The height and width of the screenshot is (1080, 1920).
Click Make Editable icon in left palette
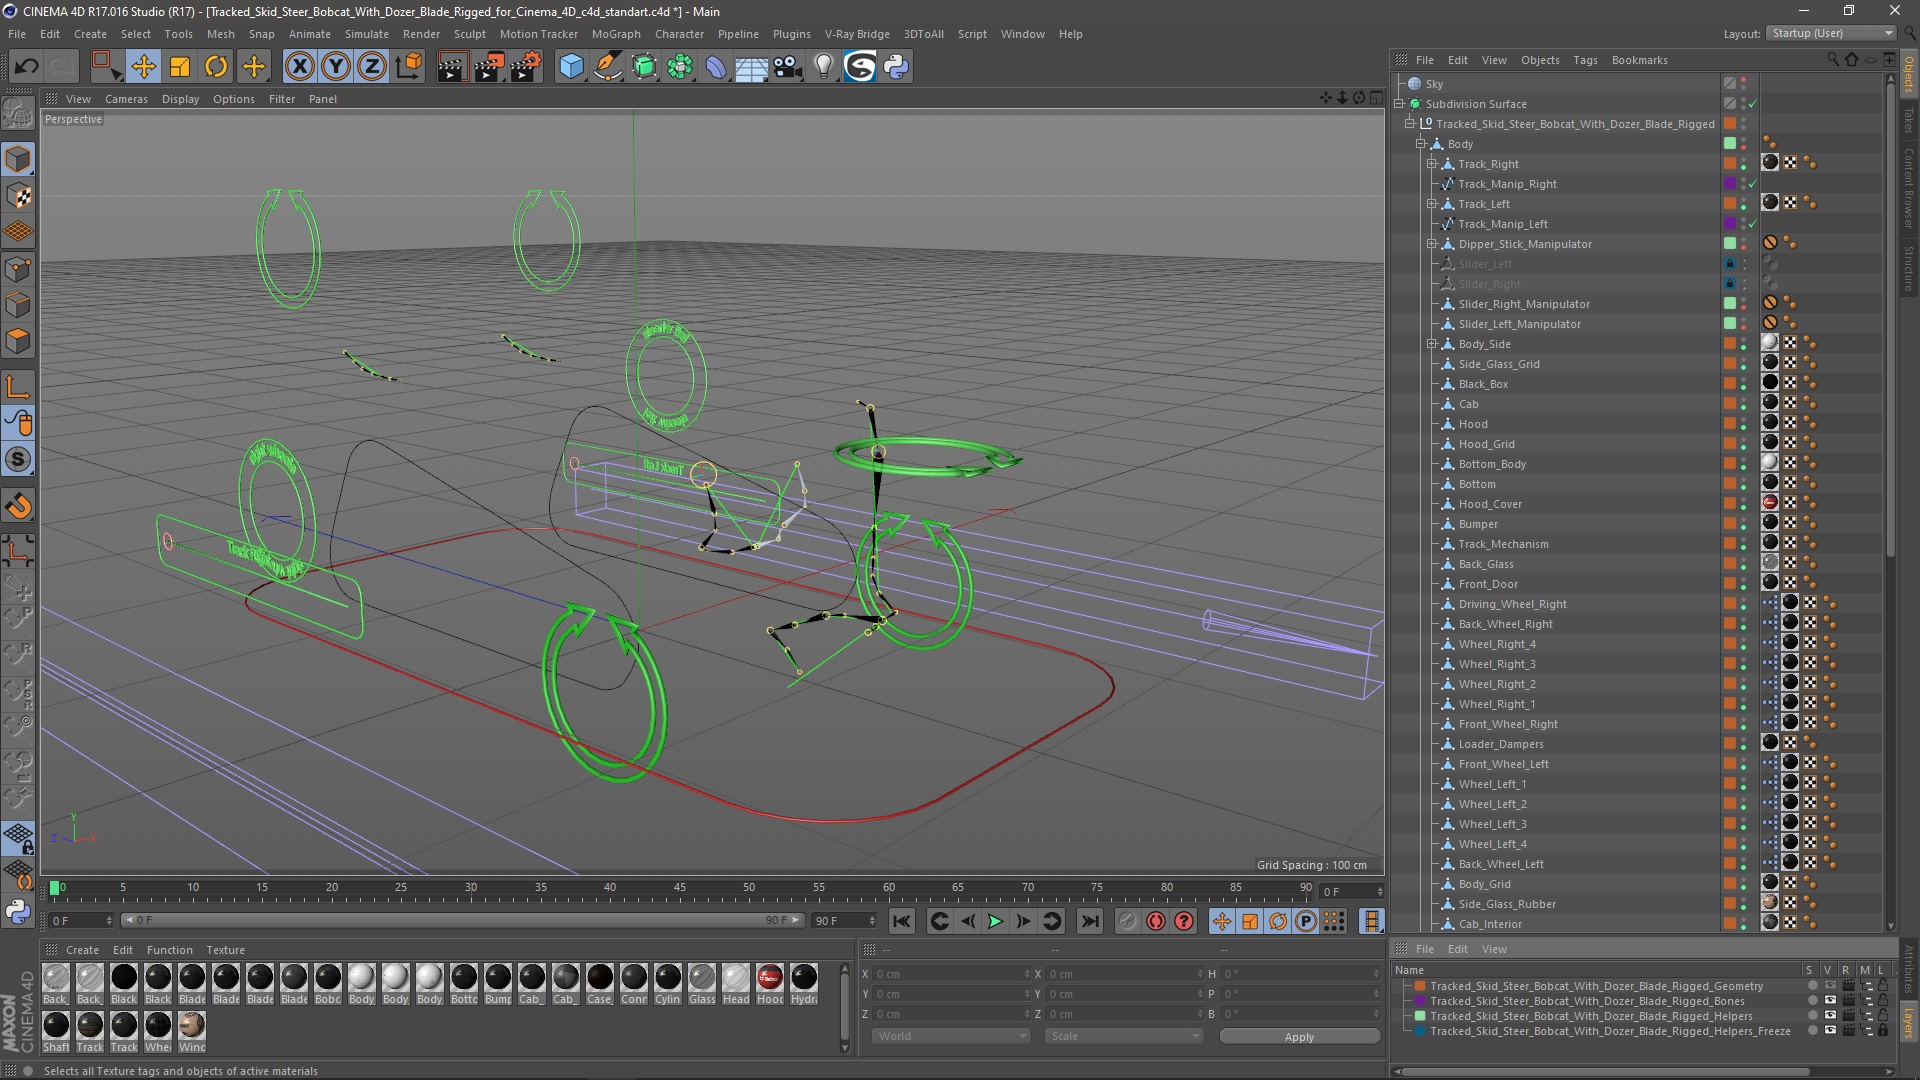point(18,114)
